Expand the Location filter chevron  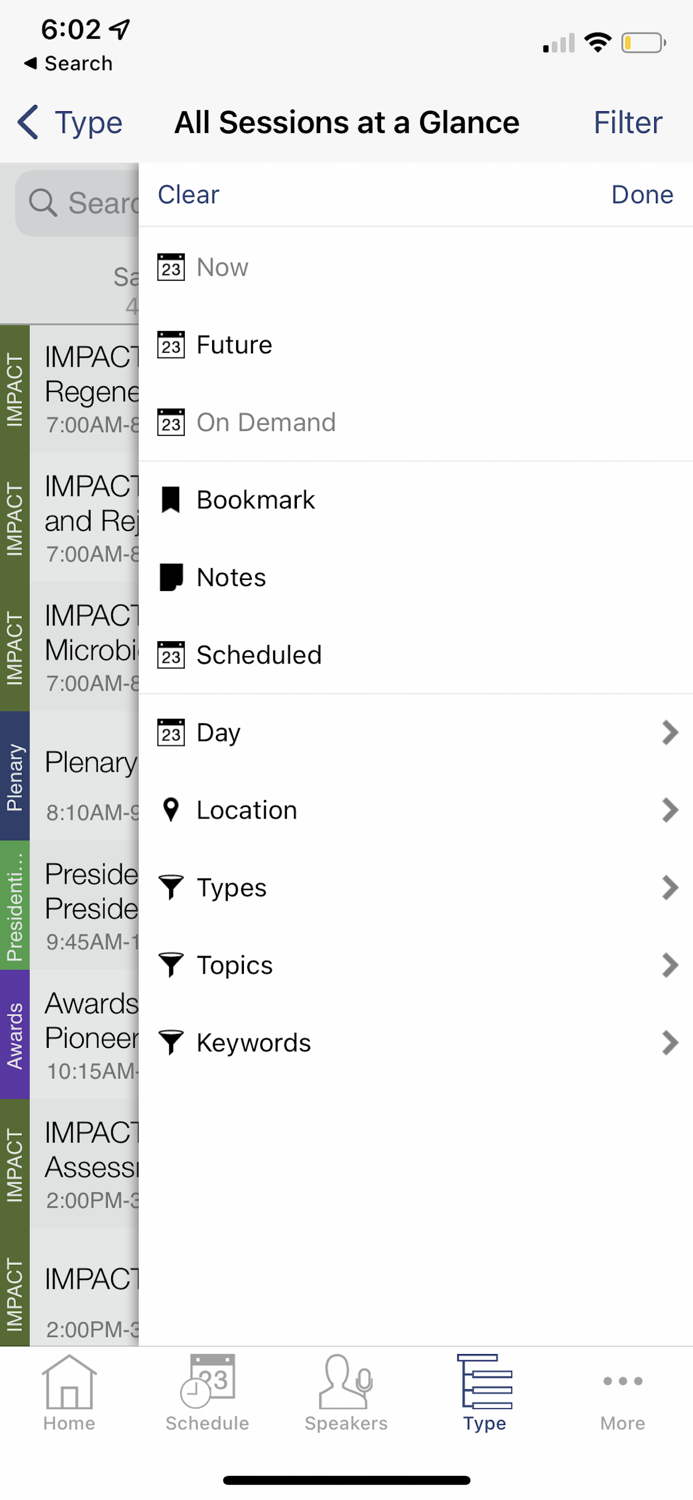click(670, 810)
